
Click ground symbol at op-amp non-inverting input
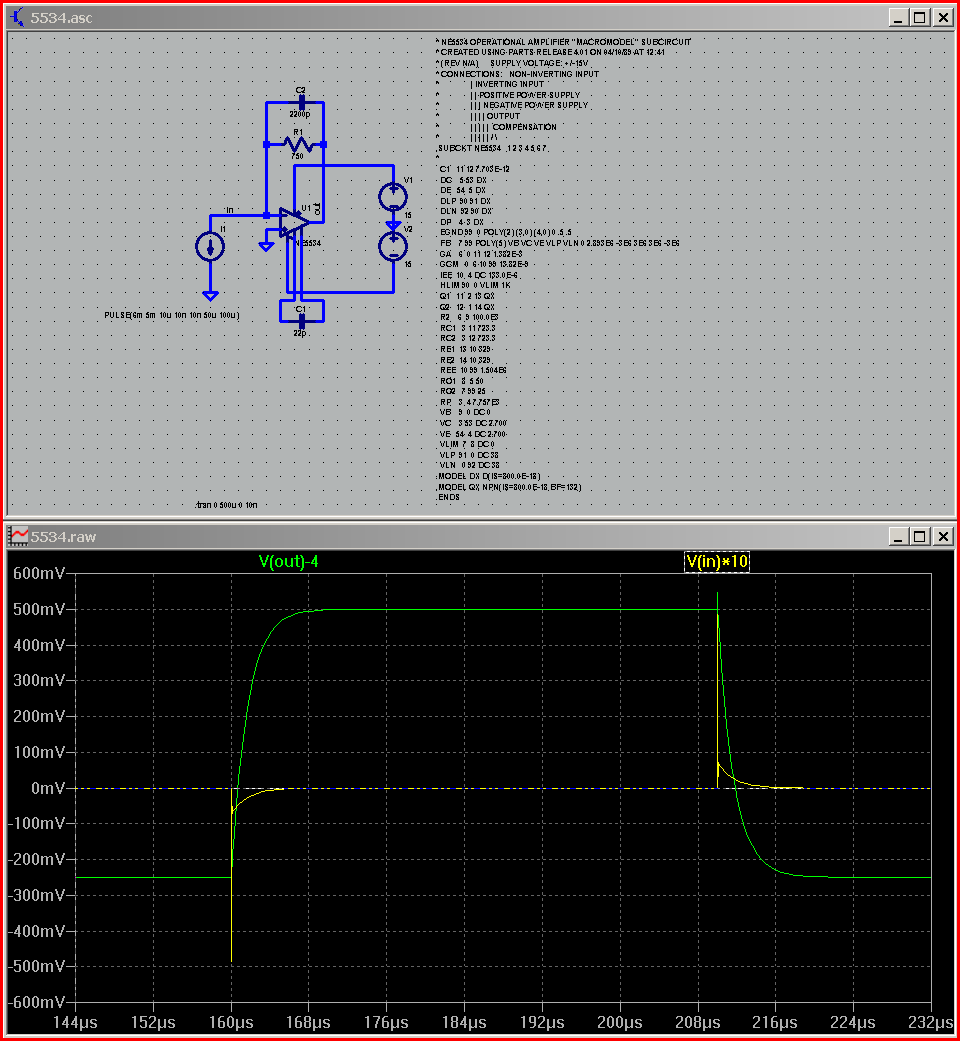point(266,246)
